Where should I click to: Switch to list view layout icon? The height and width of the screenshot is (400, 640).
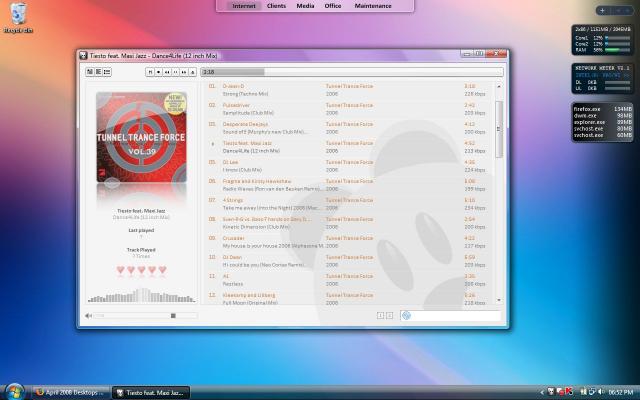coord(107,72)
